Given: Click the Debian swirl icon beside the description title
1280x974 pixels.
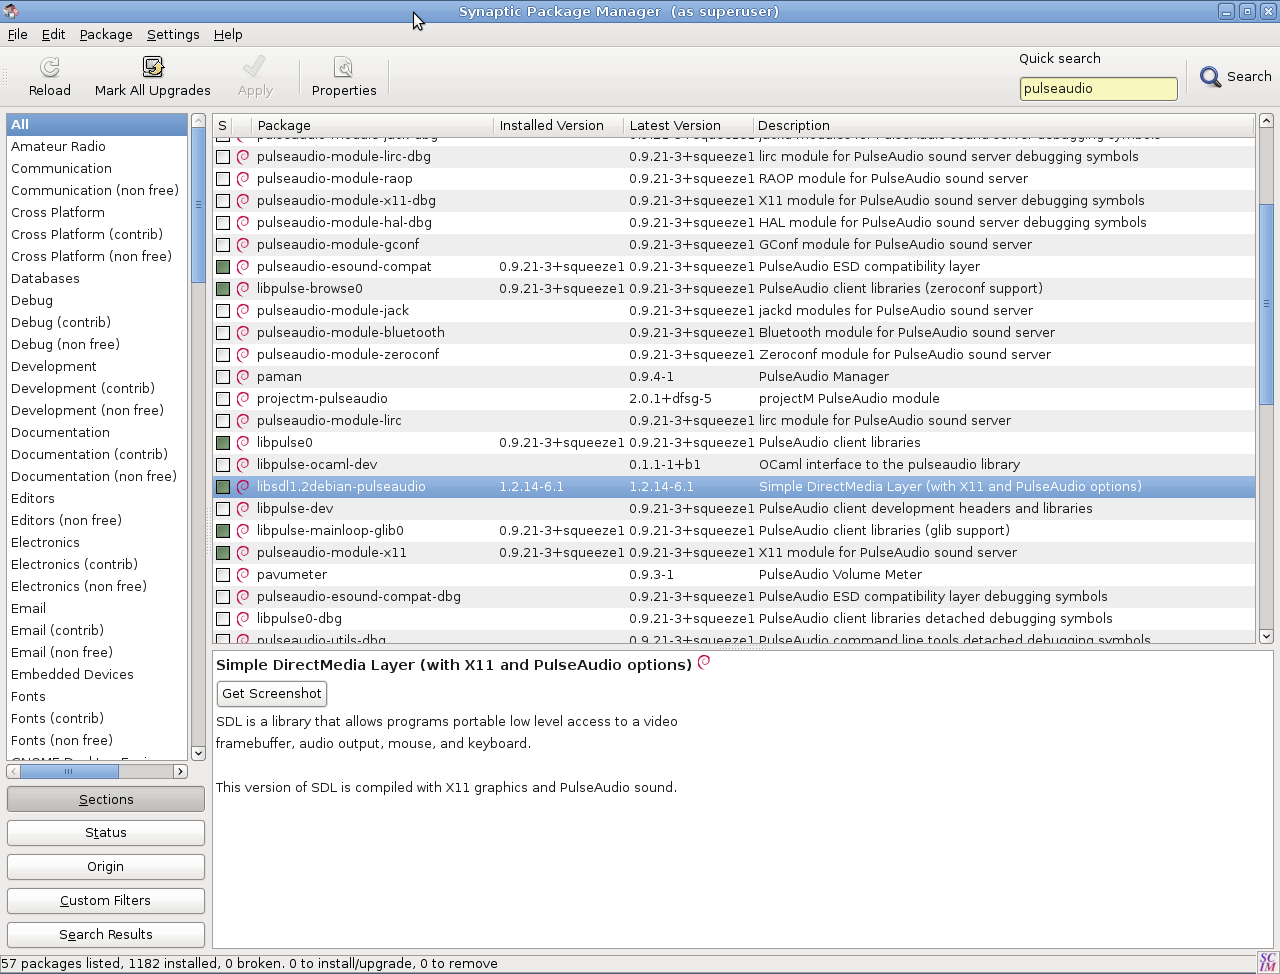Looking at the screenshot, I should pyautogui.click(x=704, y=662).
